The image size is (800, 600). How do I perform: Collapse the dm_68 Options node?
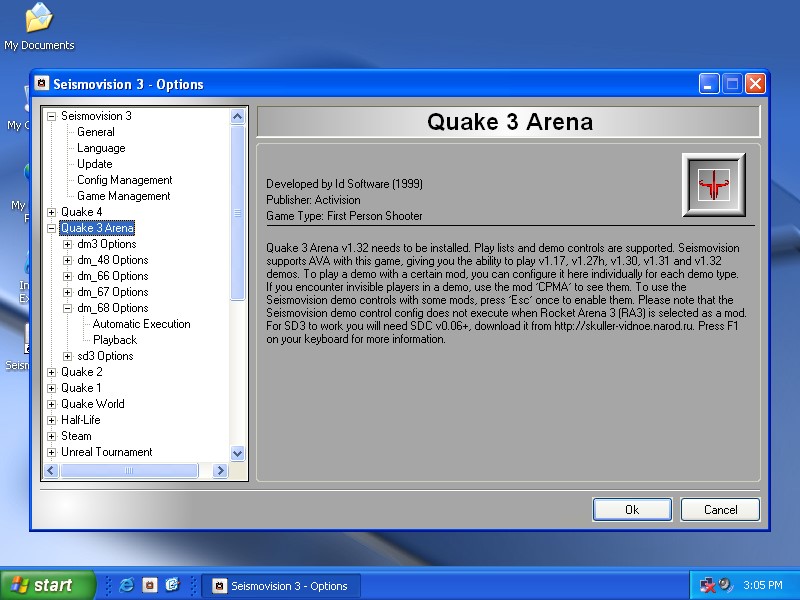coord(68,308)
